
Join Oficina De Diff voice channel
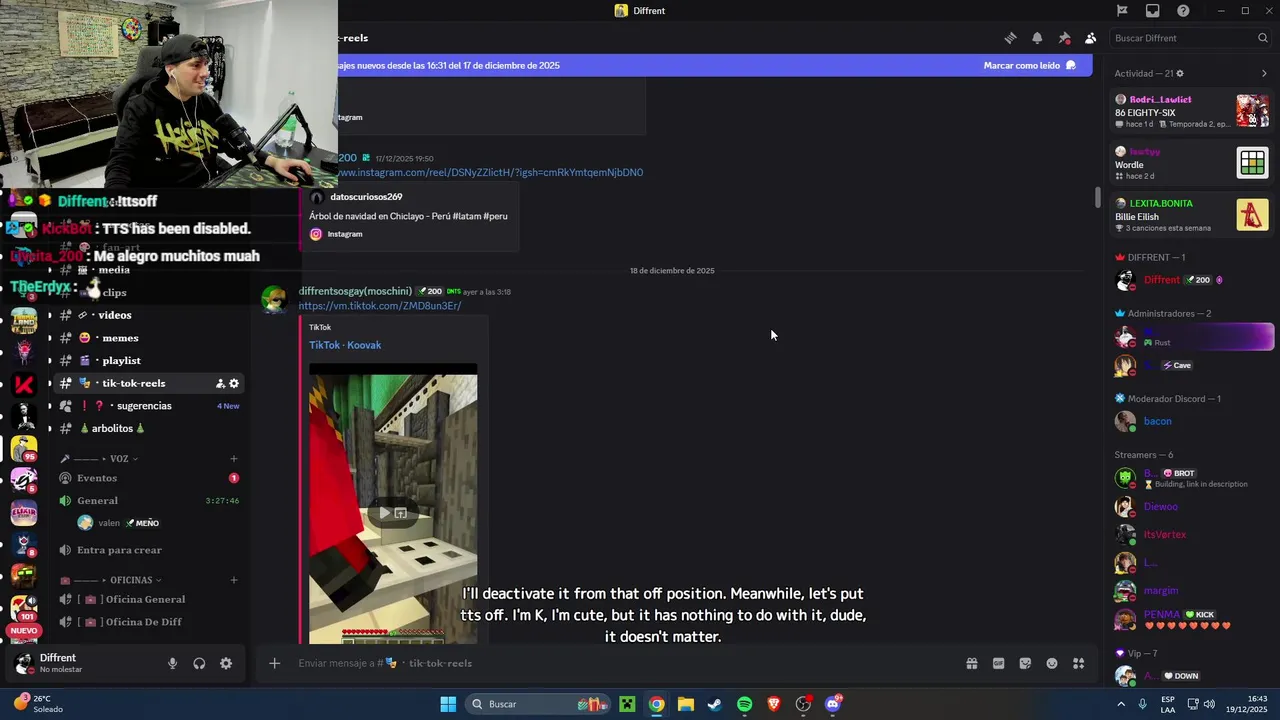click(148, 622)
